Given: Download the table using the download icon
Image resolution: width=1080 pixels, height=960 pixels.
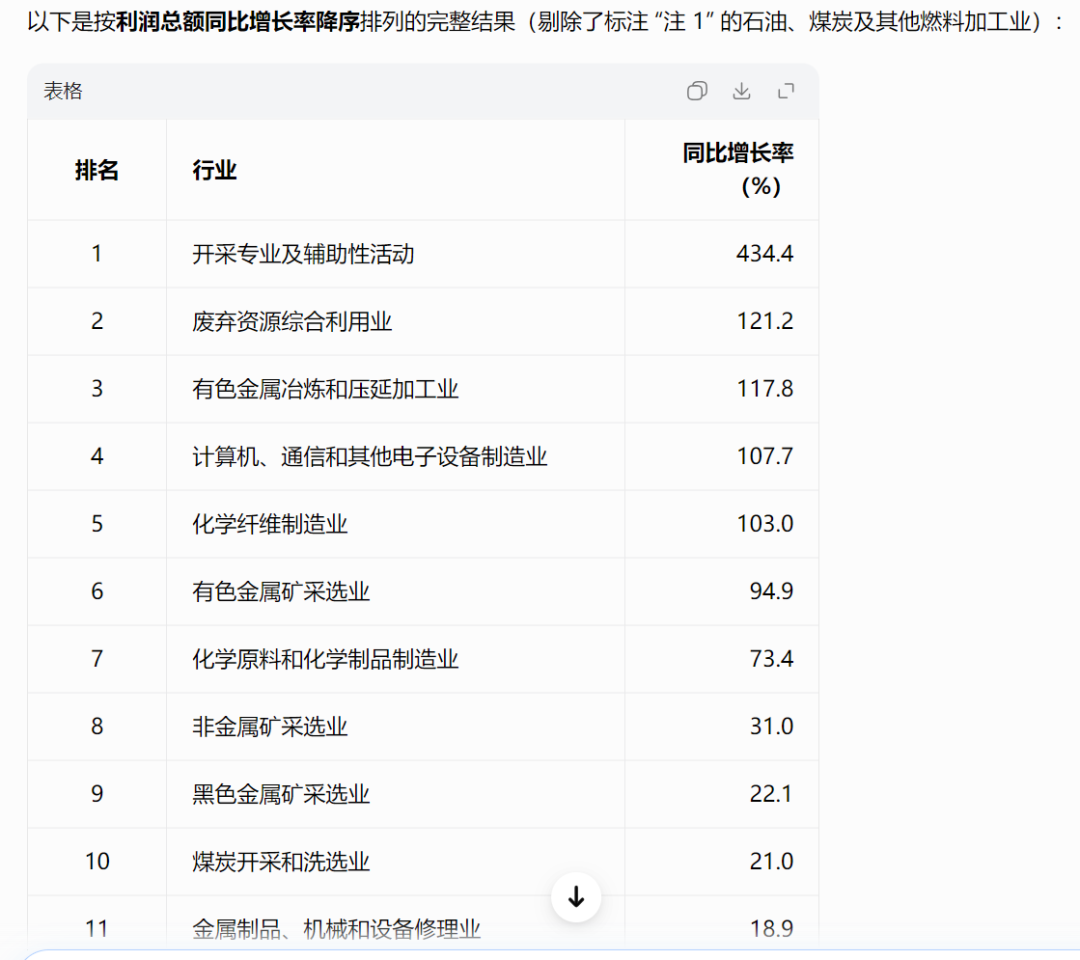Looking at the screenshot, I should 741,91.
